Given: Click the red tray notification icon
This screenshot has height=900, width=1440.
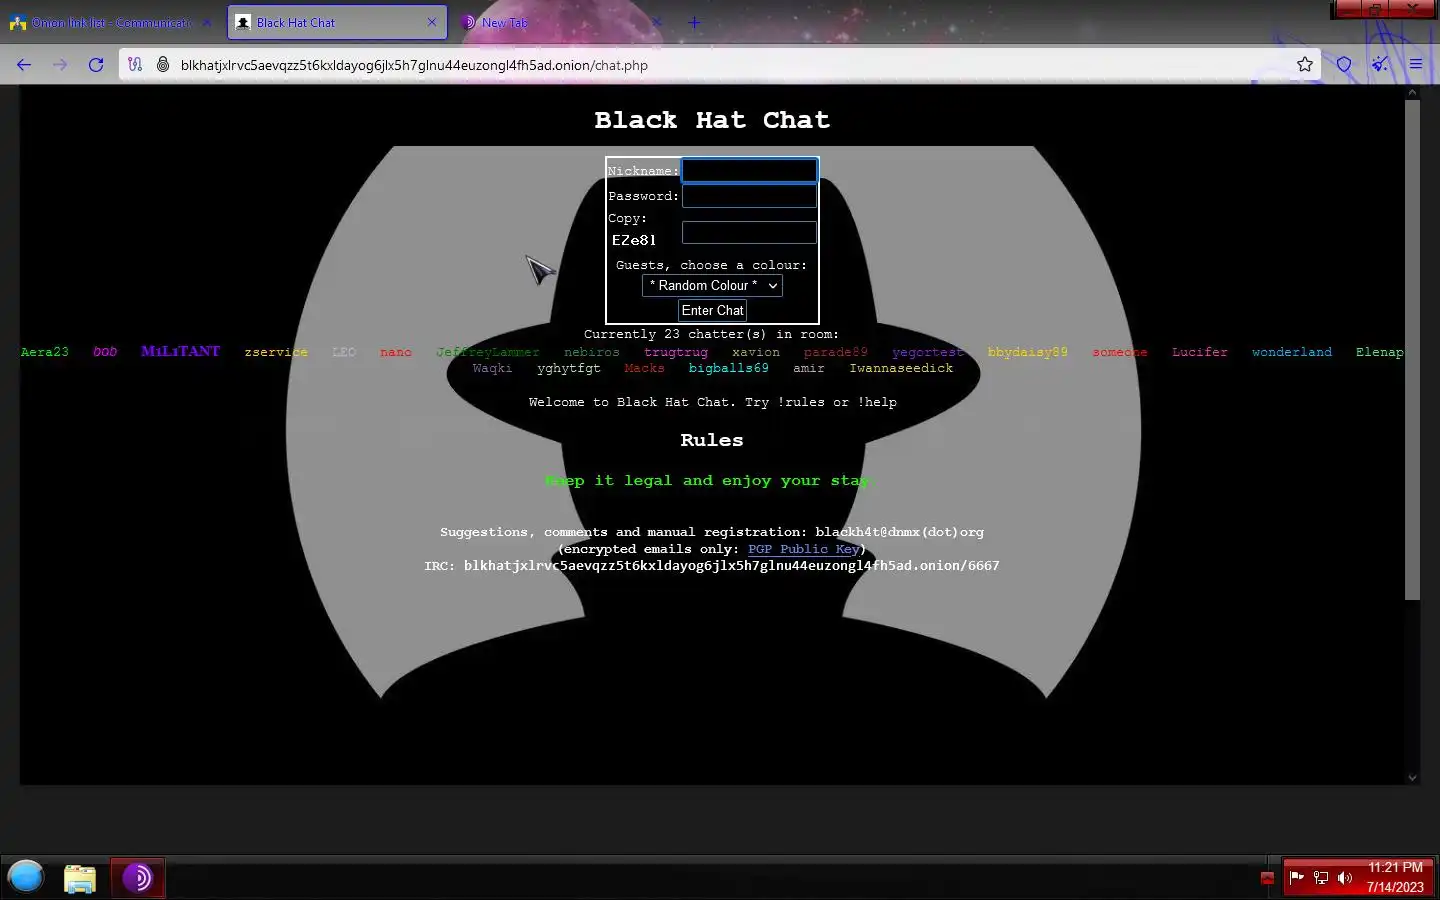Looking at the screenshot, I should point(1267,879).
